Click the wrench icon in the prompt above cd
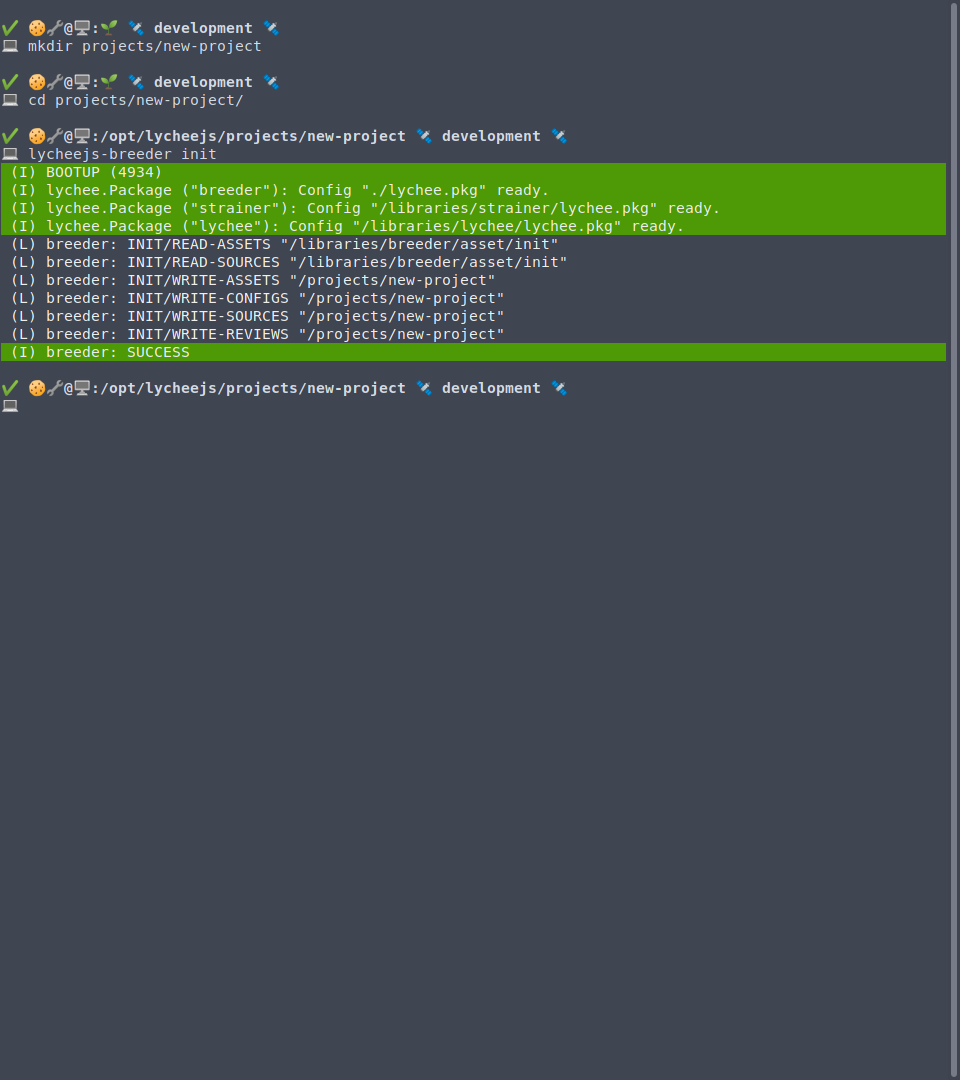 point(54,81)
